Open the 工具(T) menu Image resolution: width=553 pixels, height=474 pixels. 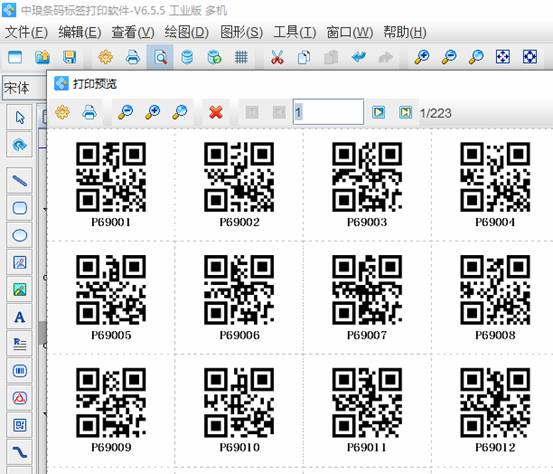[295, 32]
